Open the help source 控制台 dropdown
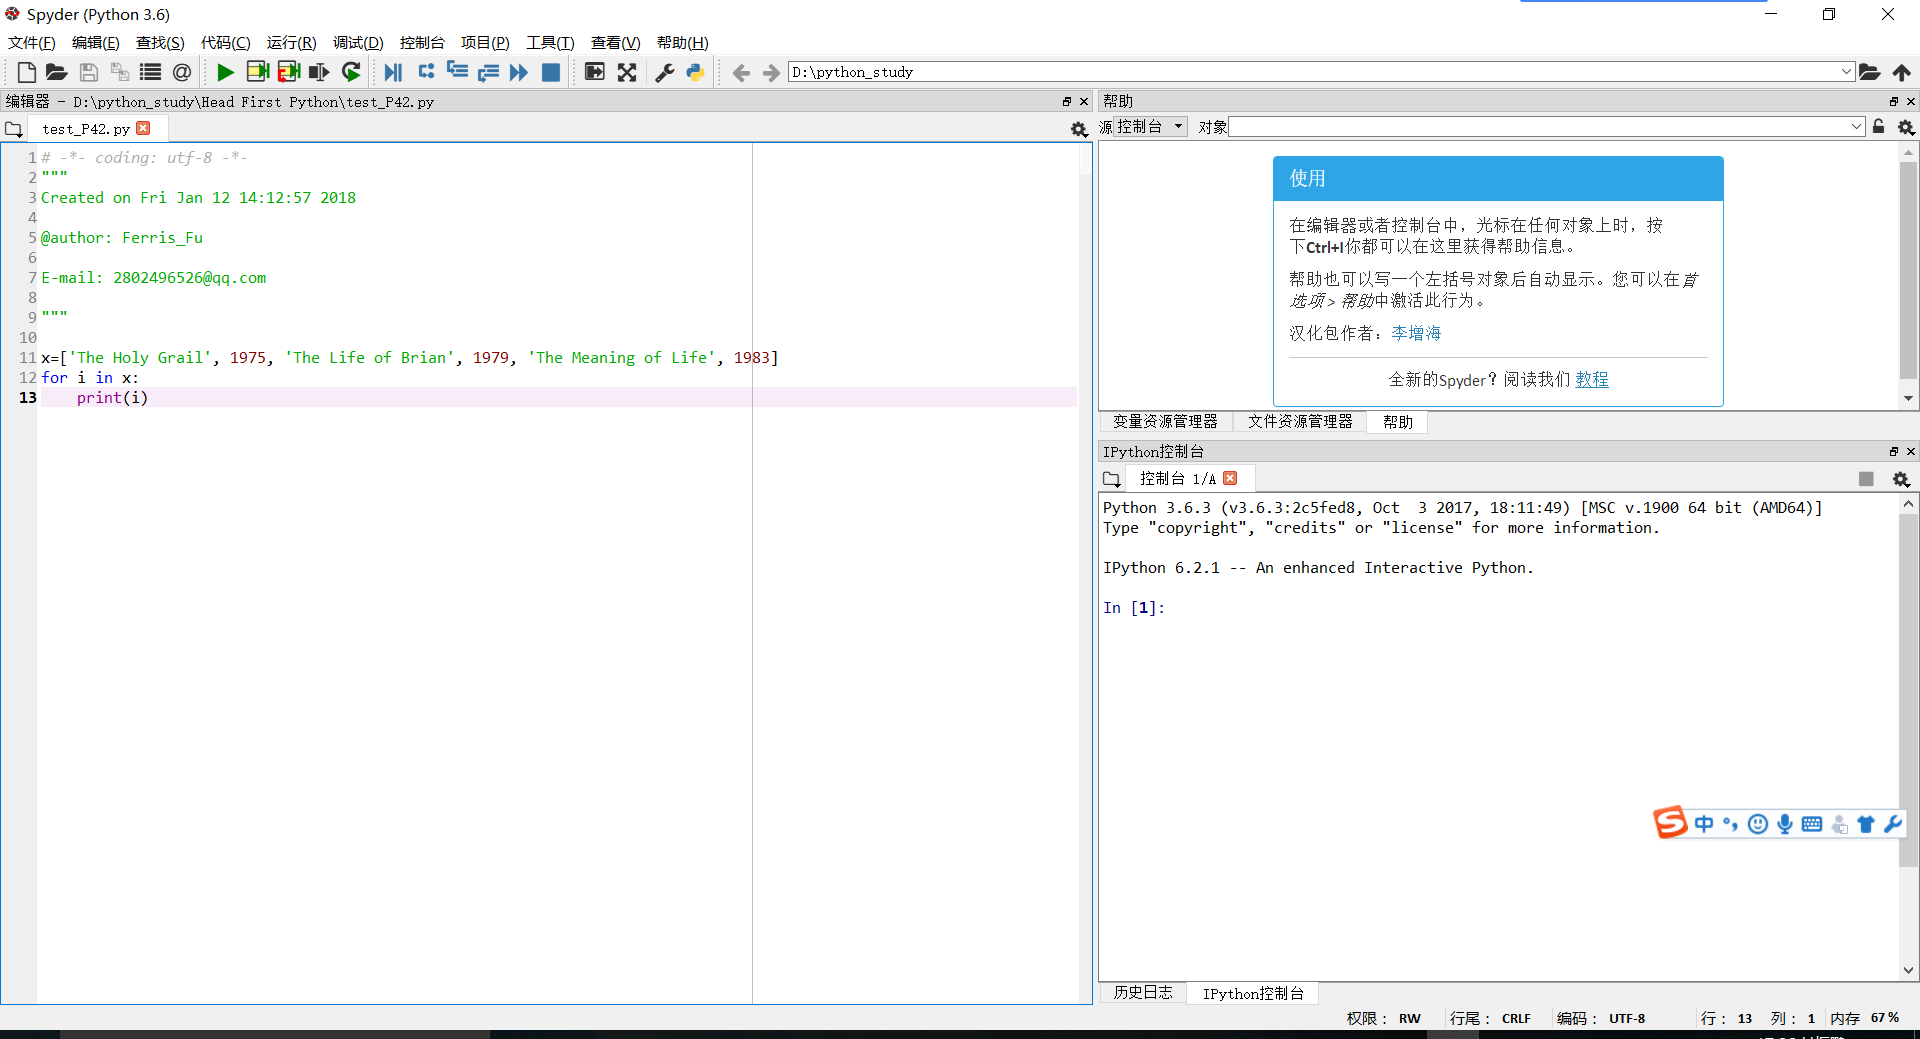 coord(1150,126)
